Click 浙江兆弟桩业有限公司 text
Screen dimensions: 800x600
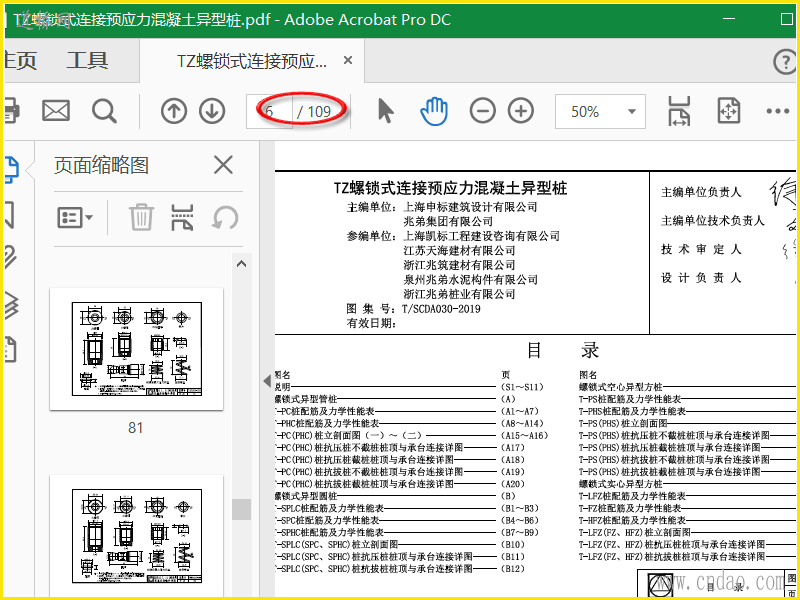(459, 294)
